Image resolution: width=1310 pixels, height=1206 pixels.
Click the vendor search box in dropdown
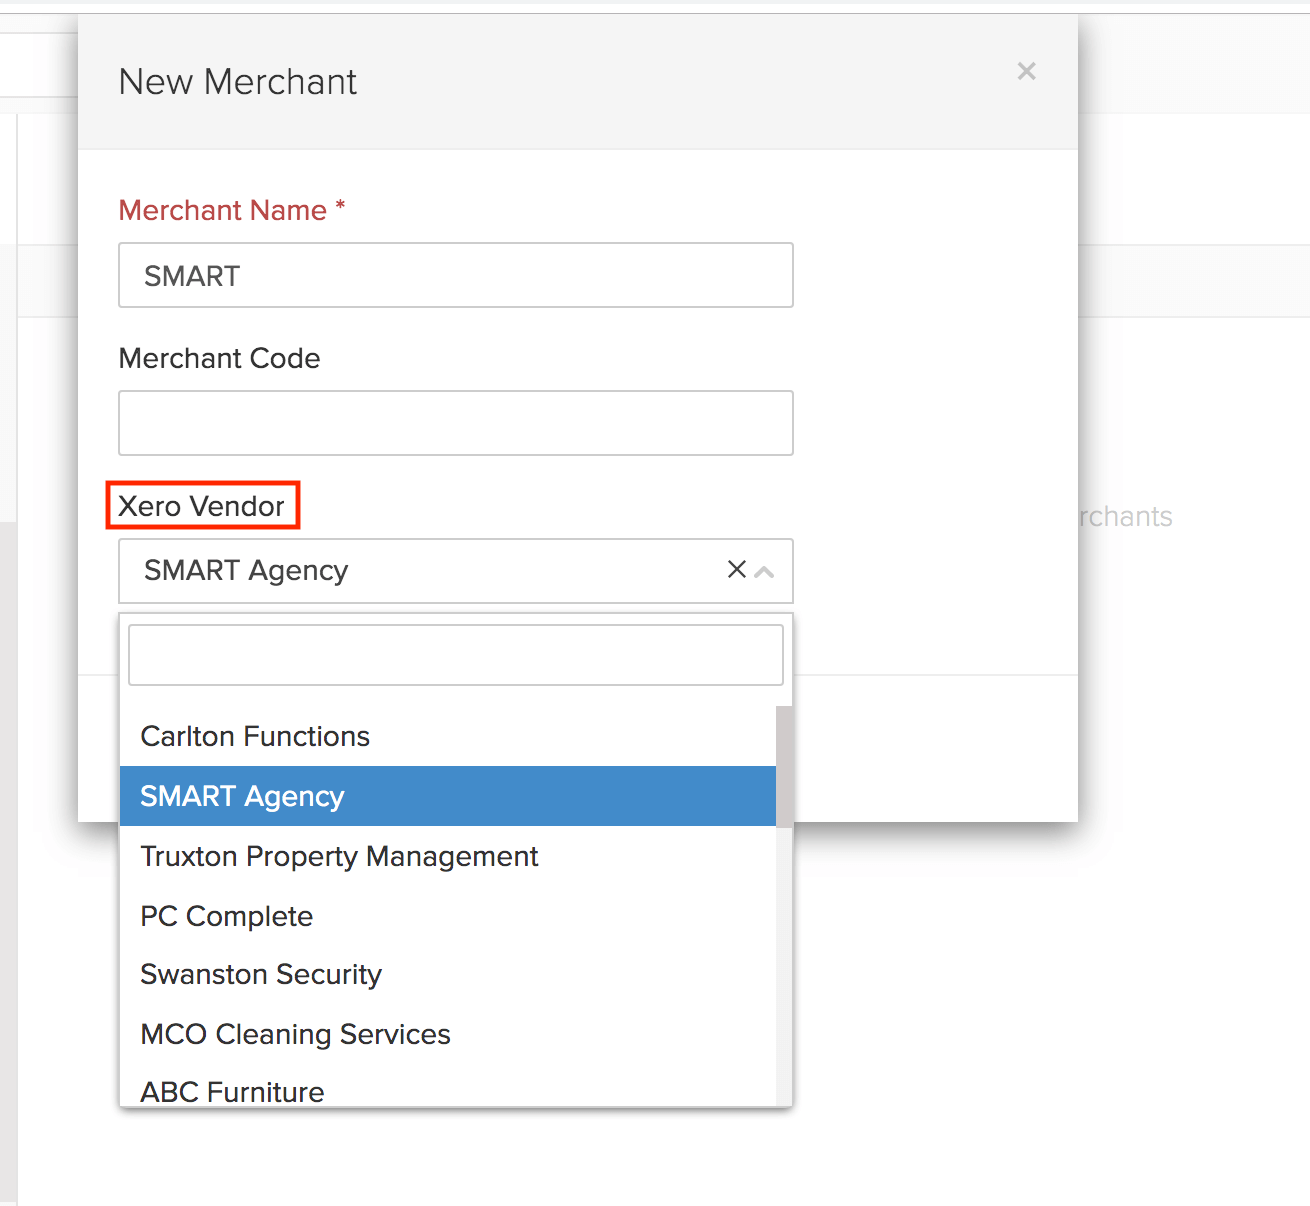455,655
